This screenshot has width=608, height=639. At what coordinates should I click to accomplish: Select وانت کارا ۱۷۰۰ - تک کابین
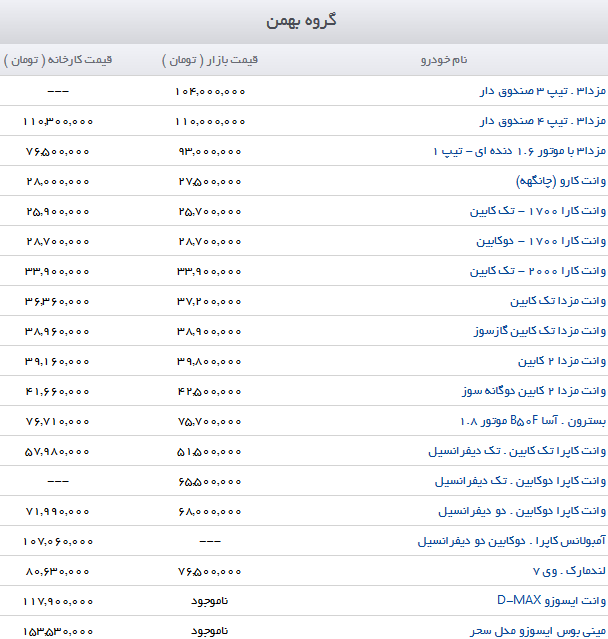pos(538,211)
